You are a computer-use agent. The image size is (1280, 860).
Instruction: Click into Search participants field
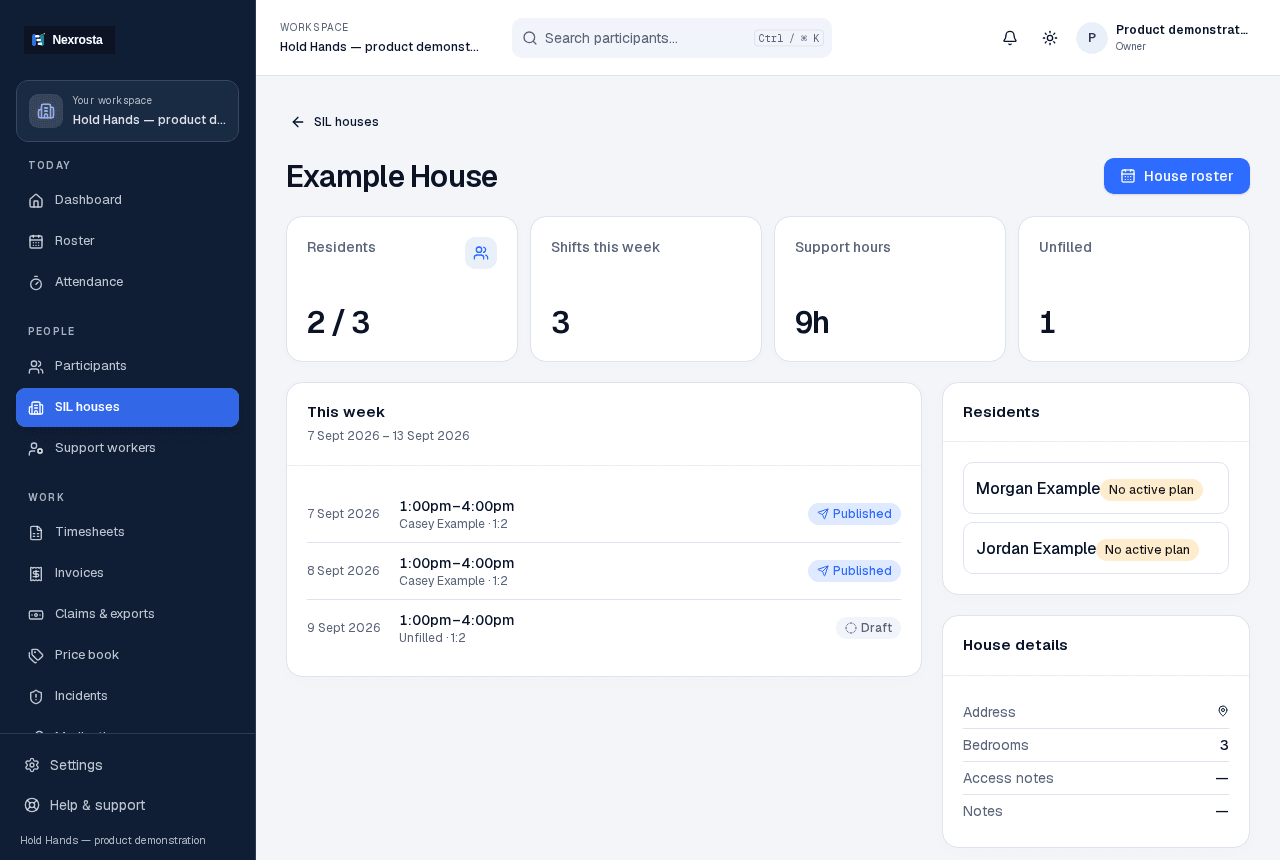tap(672, 38)
